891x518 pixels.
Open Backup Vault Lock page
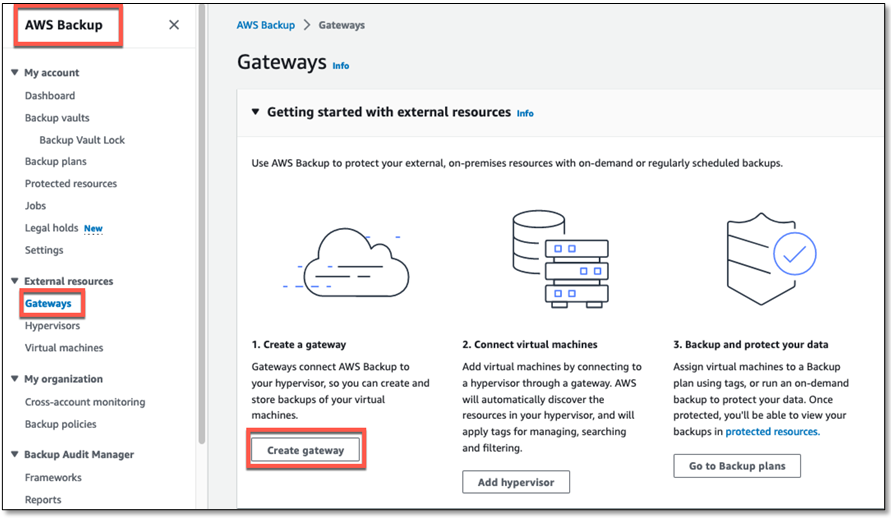(82, 140)
